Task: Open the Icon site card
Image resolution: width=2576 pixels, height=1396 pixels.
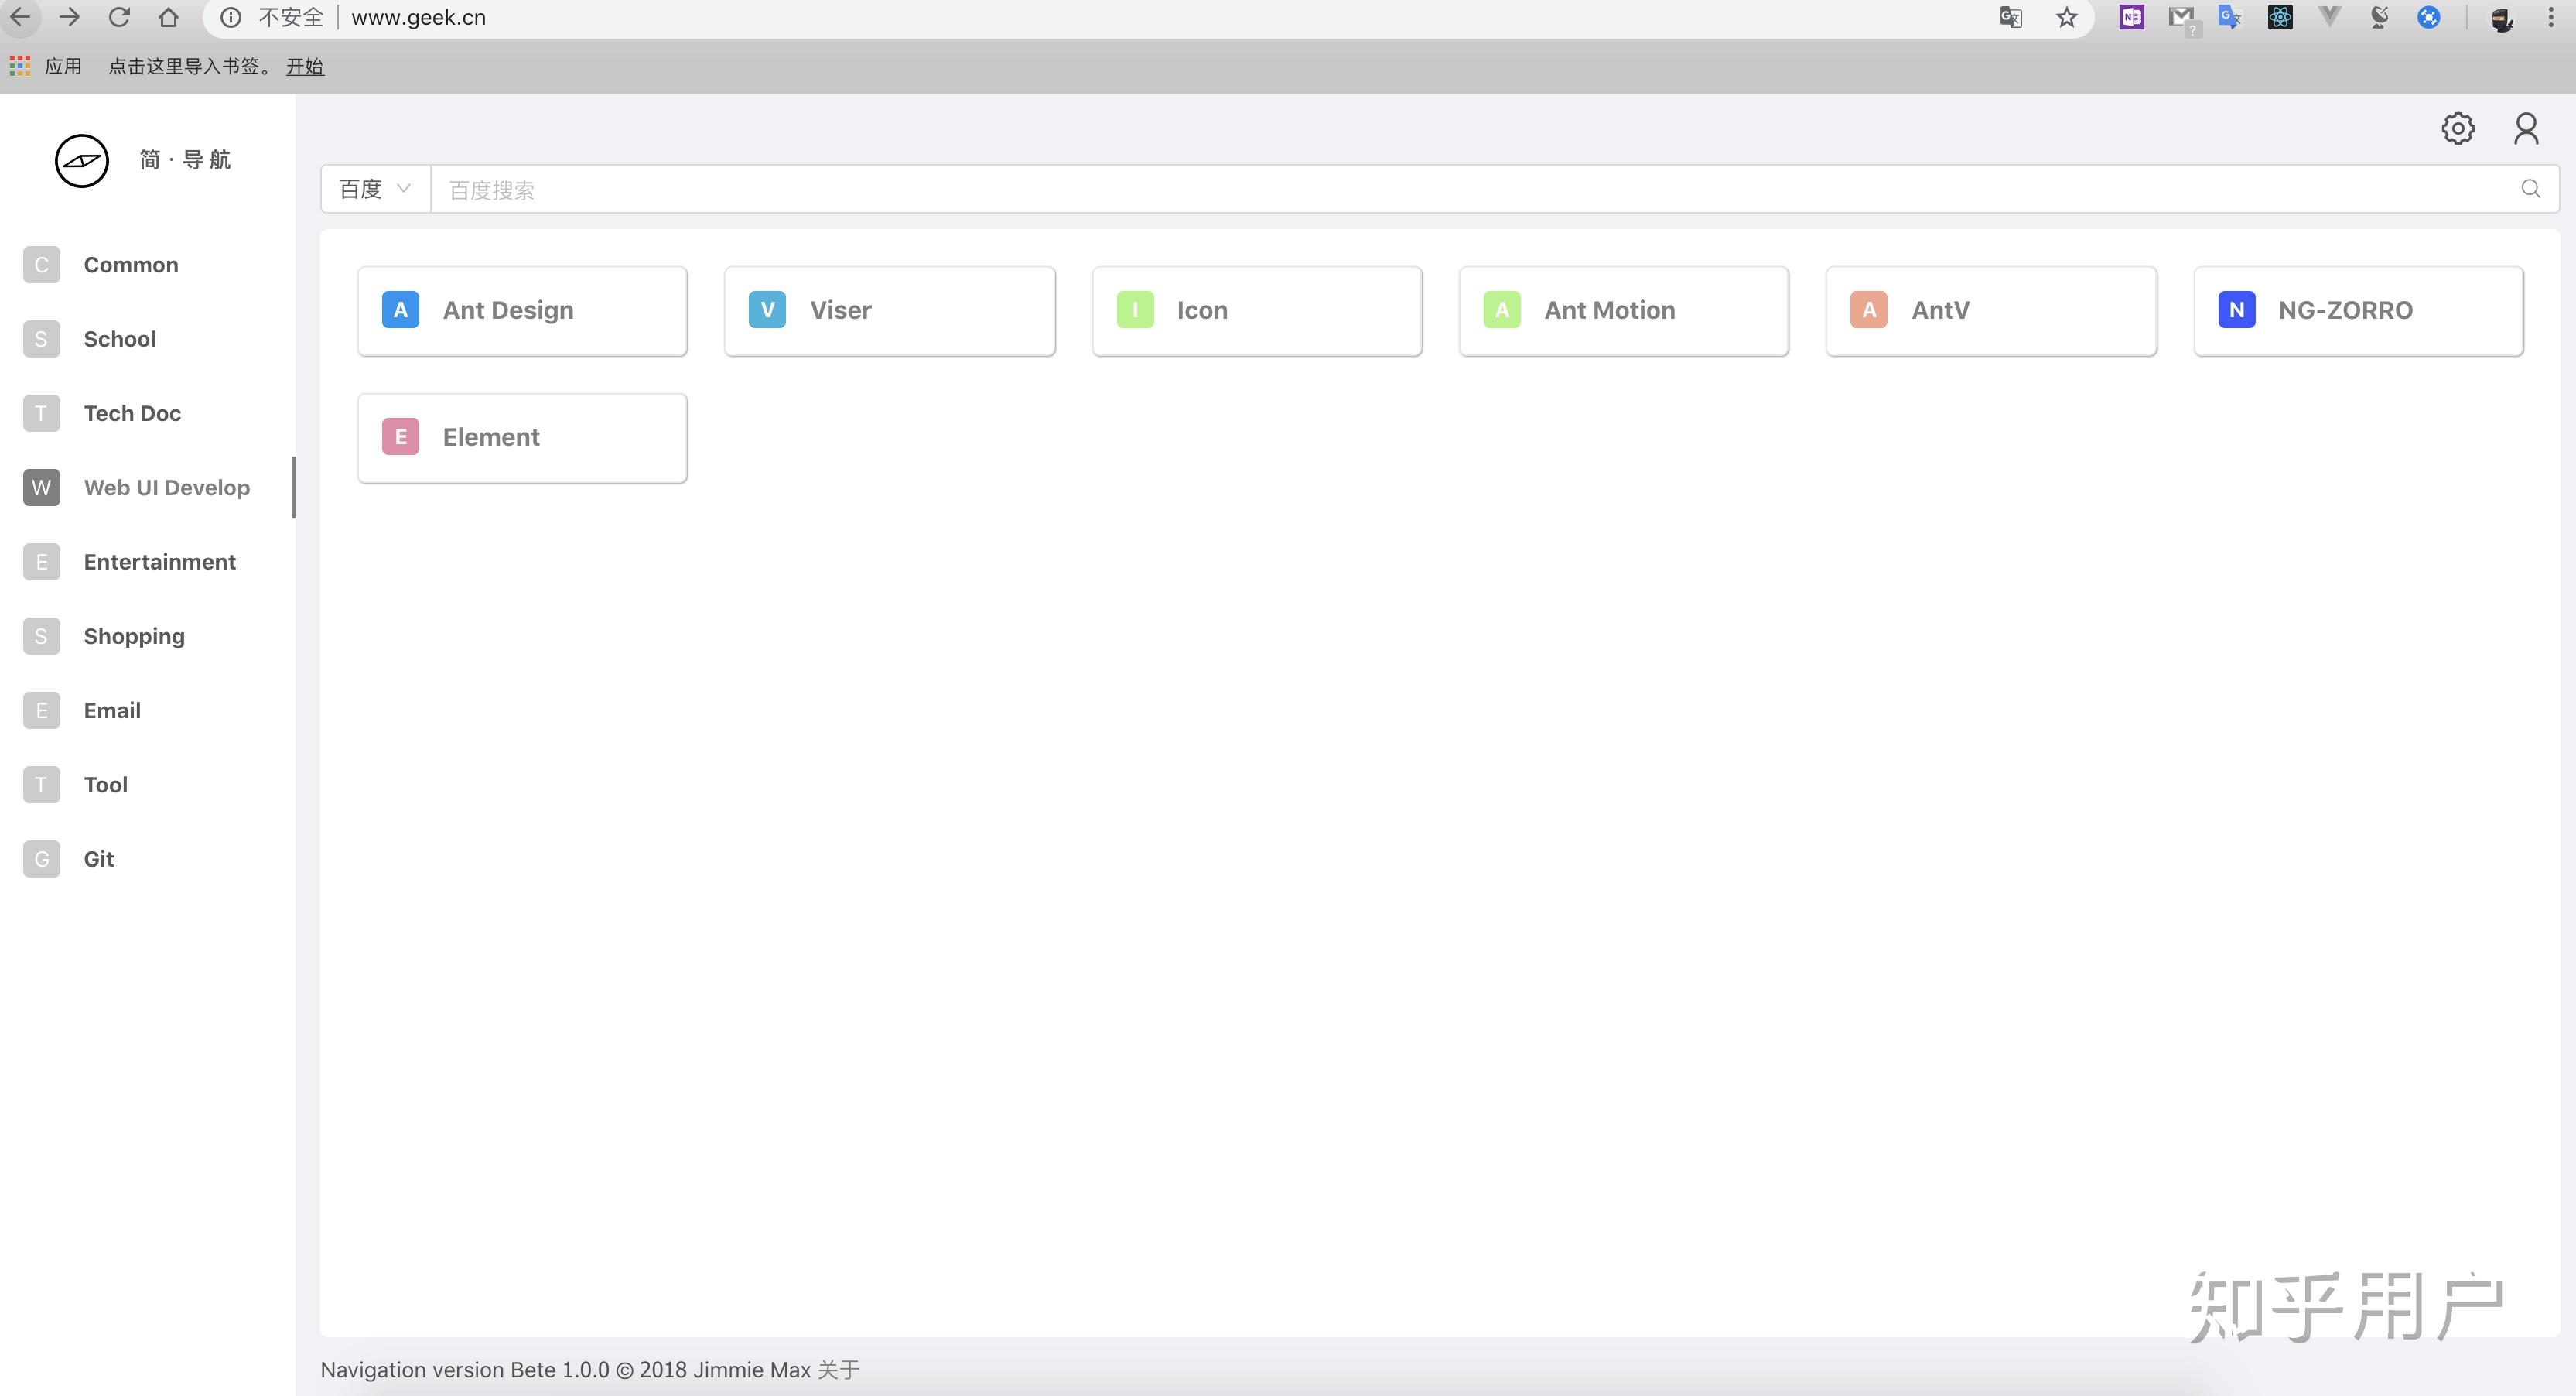Action: (1257, 311)
